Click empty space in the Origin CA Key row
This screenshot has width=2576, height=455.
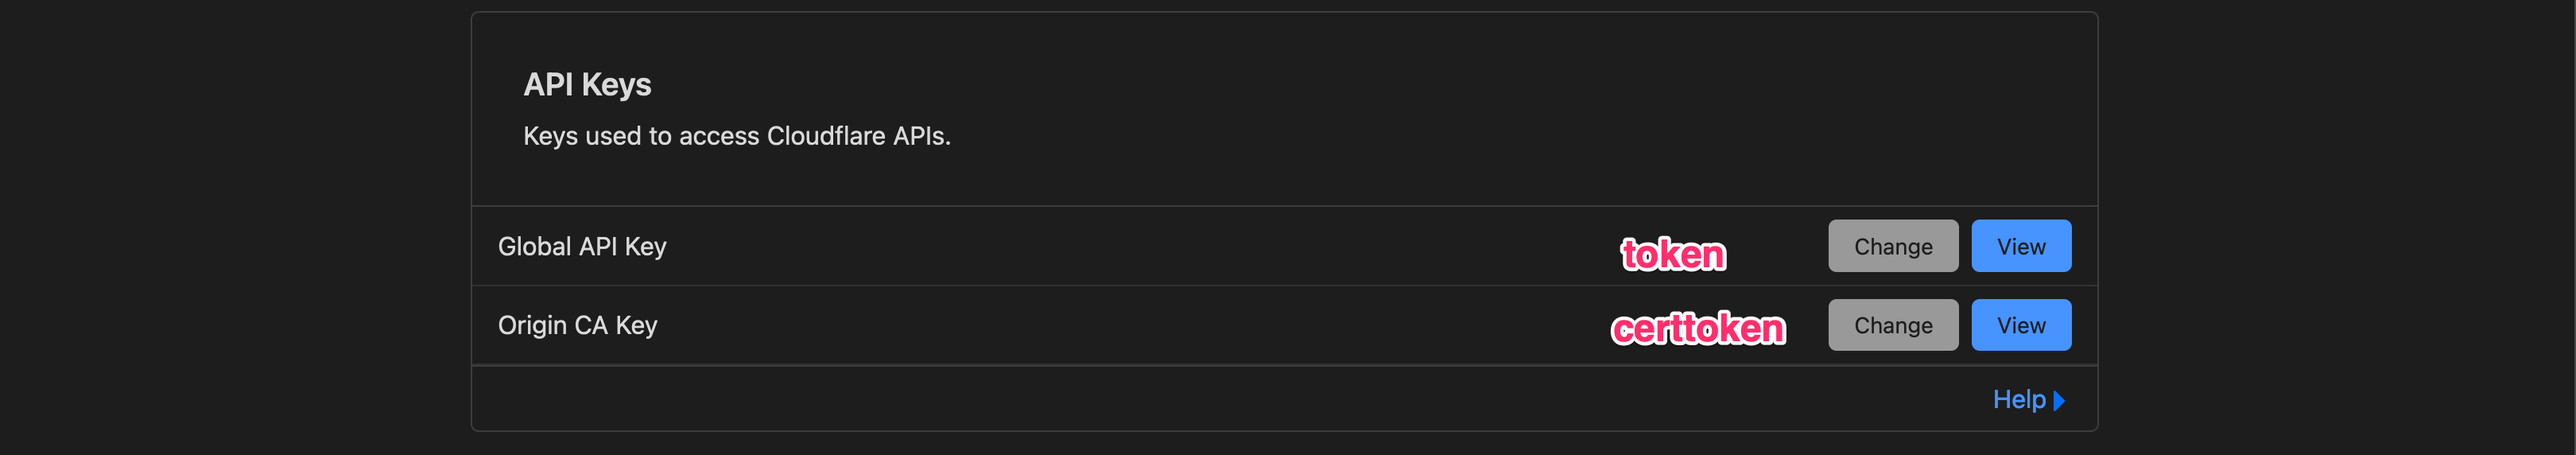pyautogui.click(x=1100, y=325)
